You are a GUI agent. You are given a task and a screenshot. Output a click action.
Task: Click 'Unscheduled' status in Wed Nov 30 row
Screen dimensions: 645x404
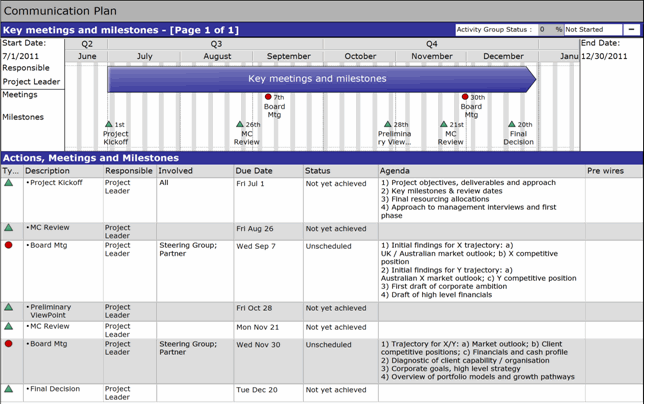(x=328, y=345)
